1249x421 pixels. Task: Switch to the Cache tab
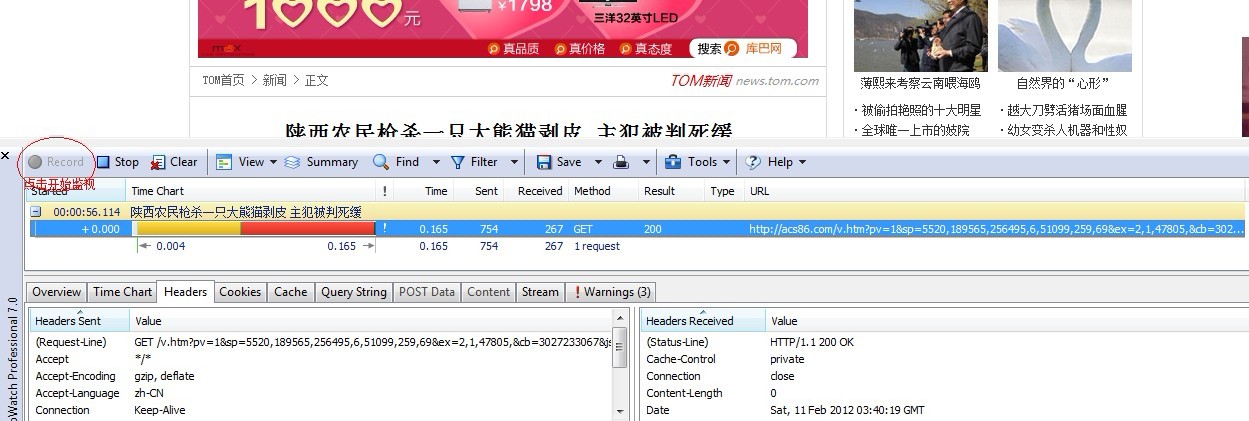tap(290, 292)
